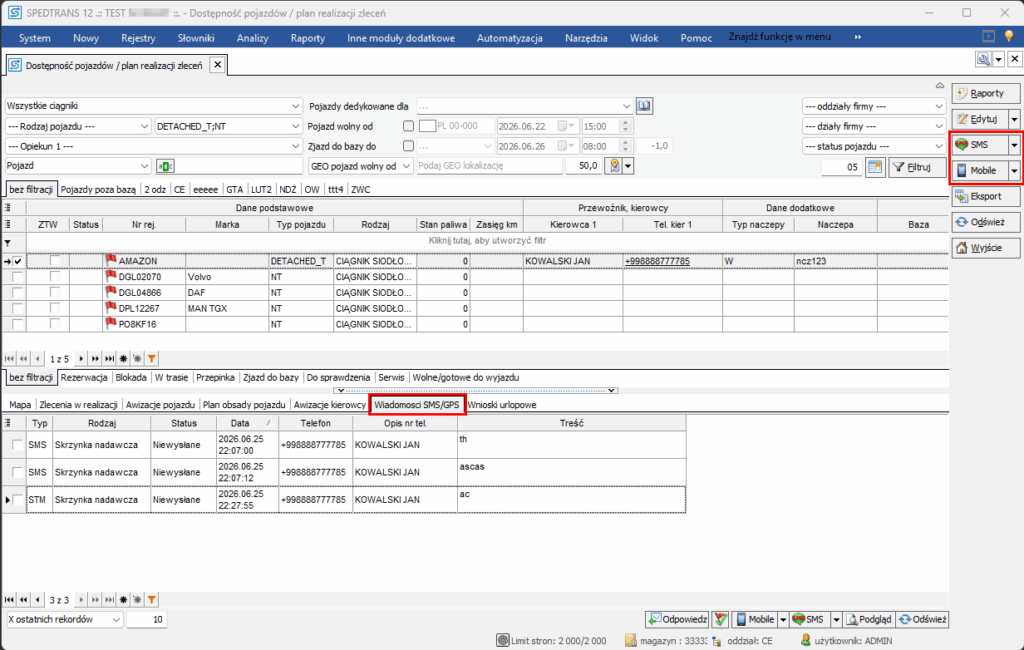Click orange filter icon in vehicle navigator
This screenshot has height=650, width=1024.
(x=152, y=359)
